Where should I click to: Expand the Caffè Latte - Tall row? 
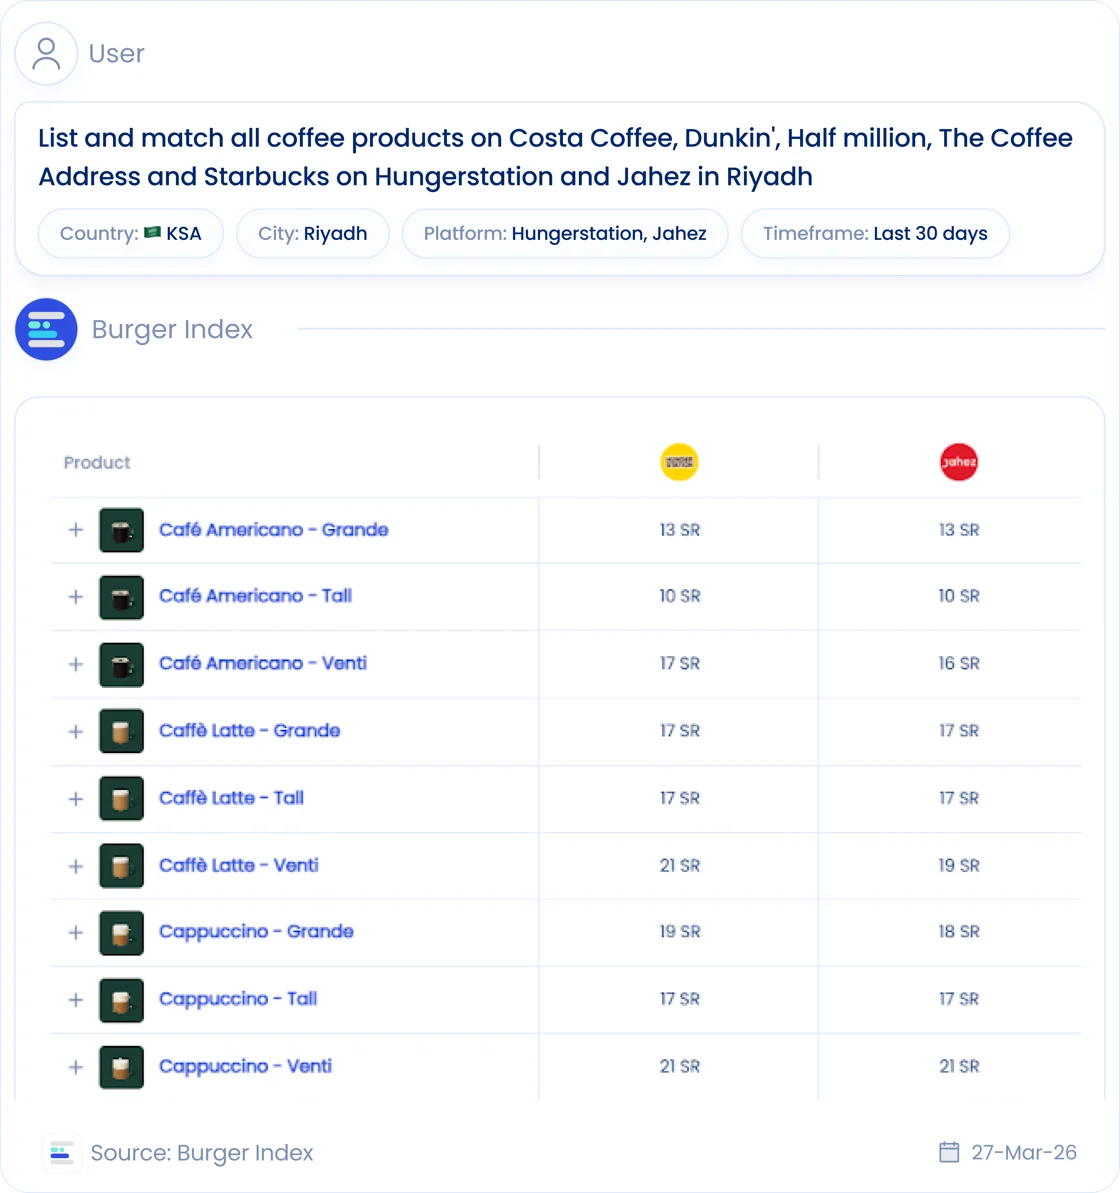(x=75, y=799)
